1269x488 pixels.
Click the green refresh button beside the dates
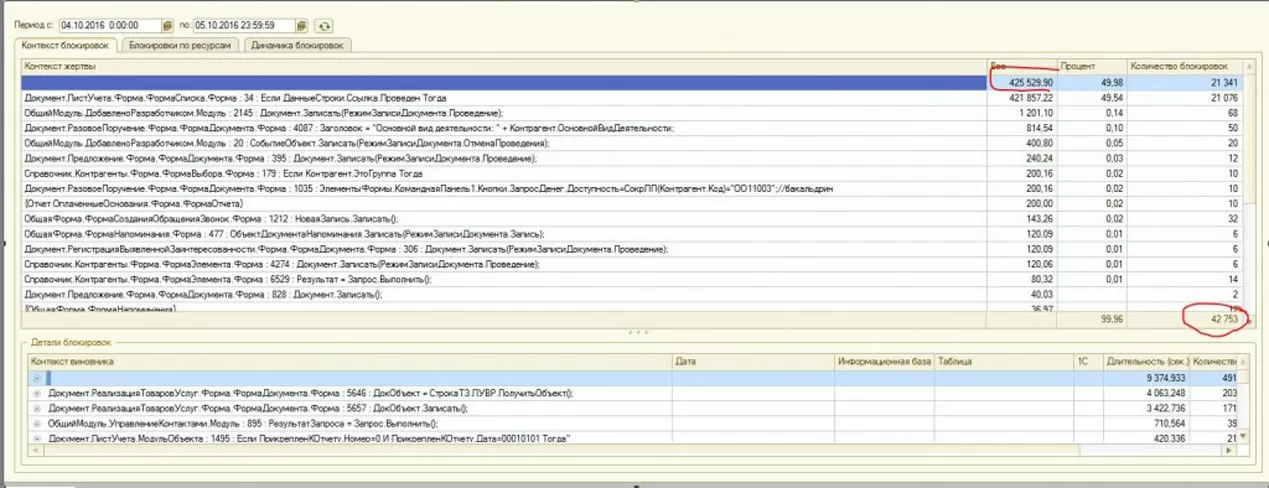tap(323, 25)
